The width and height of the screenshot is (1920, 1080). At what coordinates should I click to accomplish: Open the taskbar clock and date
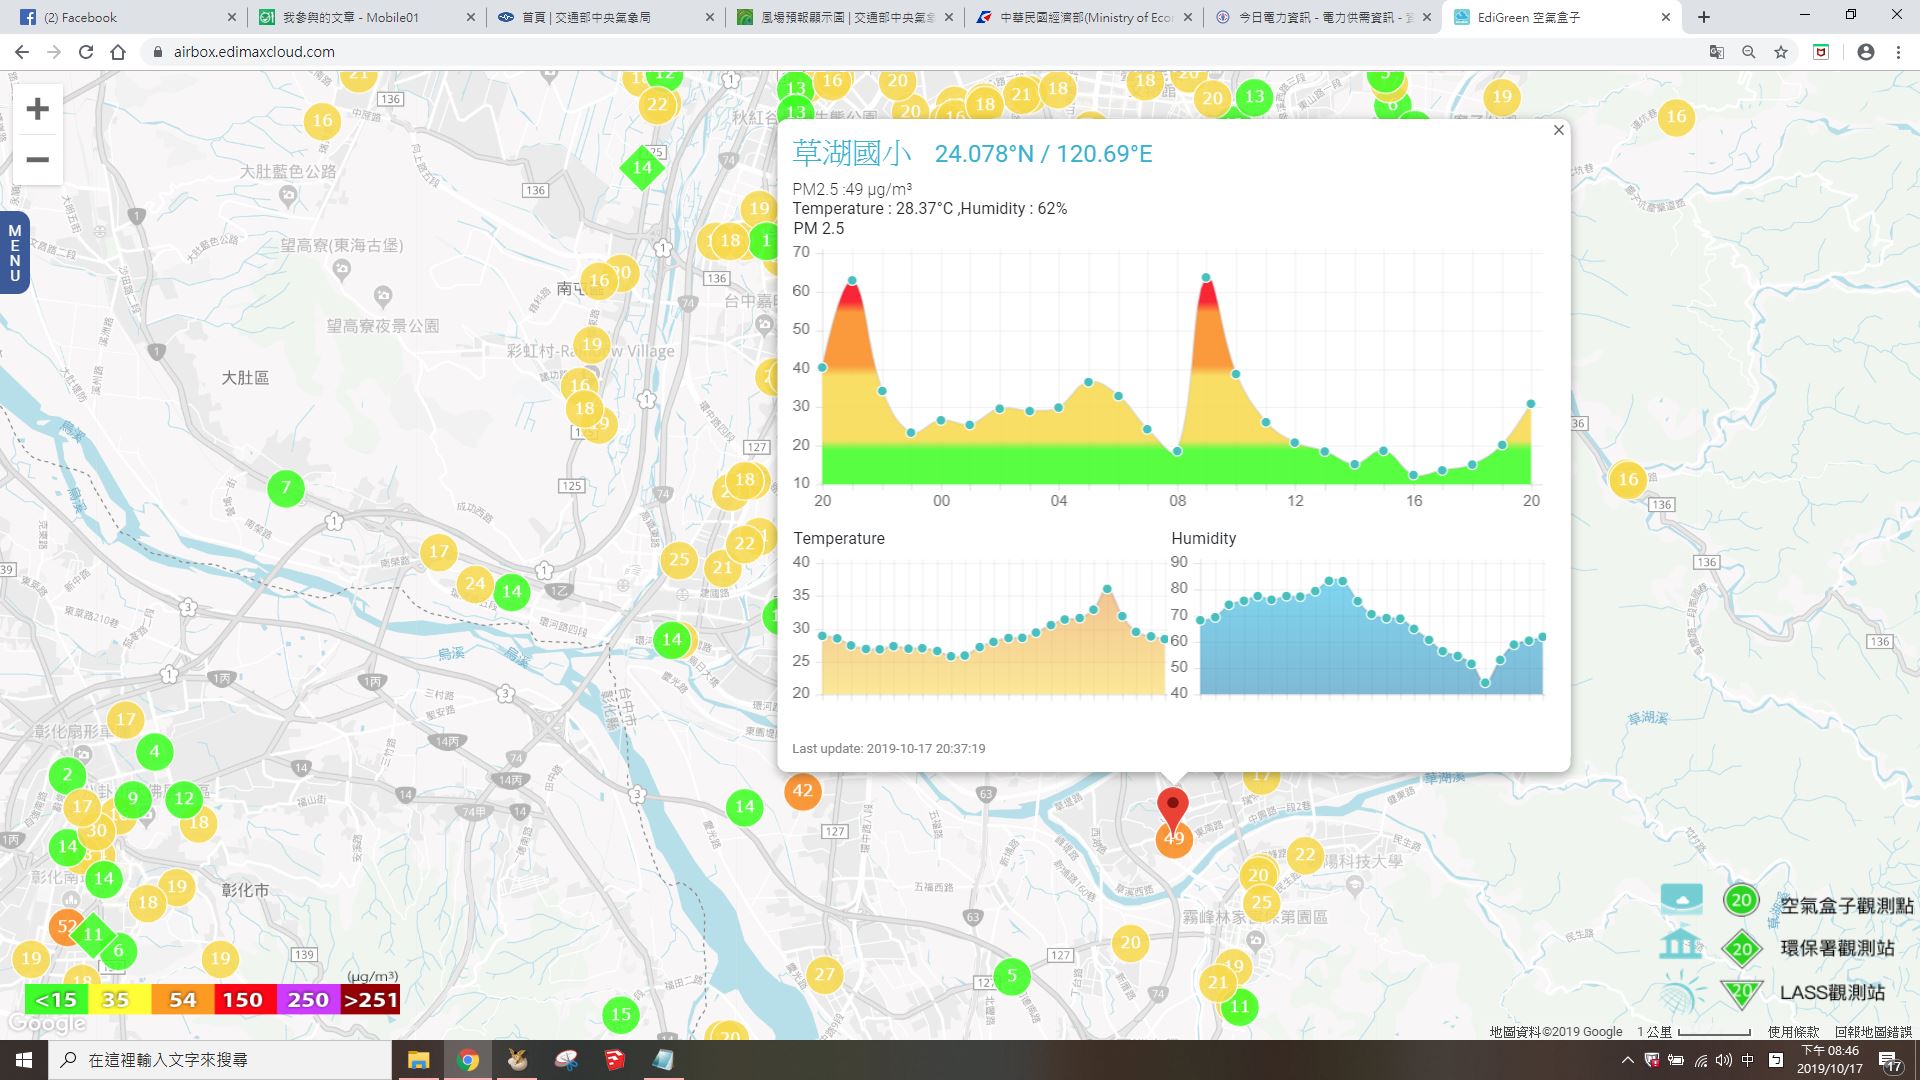(x=1830, y=1060)
